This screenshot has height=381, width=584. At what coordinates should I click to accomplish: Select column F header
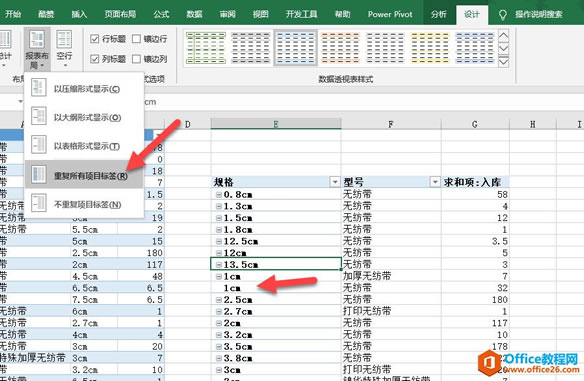[x=391, y=124]
